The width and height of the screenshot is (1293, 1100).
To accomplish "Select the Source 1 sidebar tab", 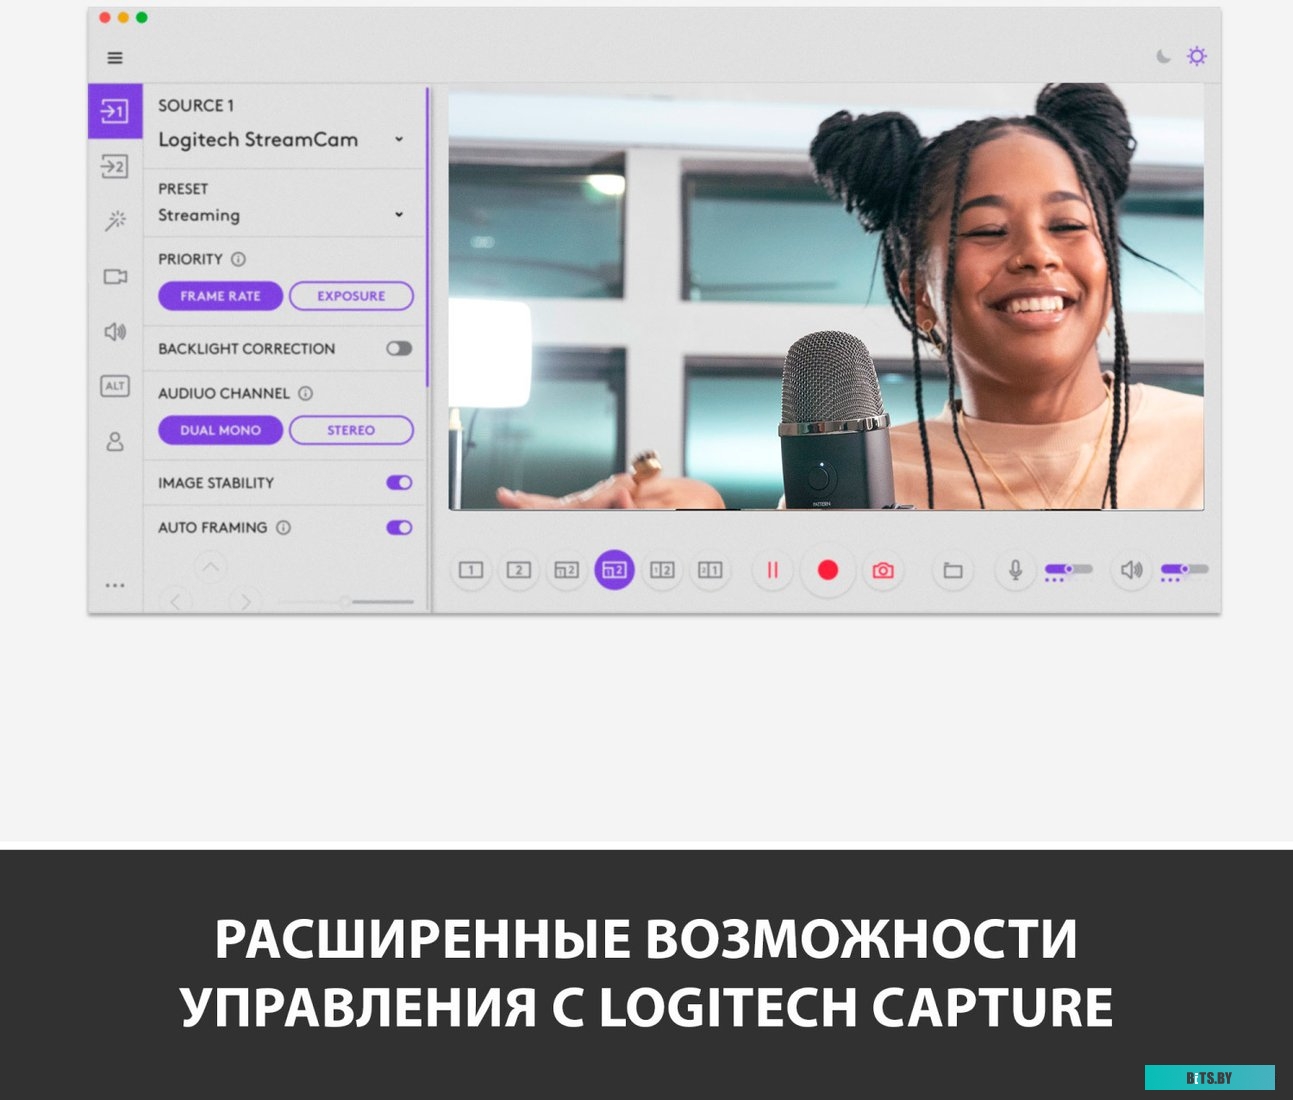I will [115, 110].
